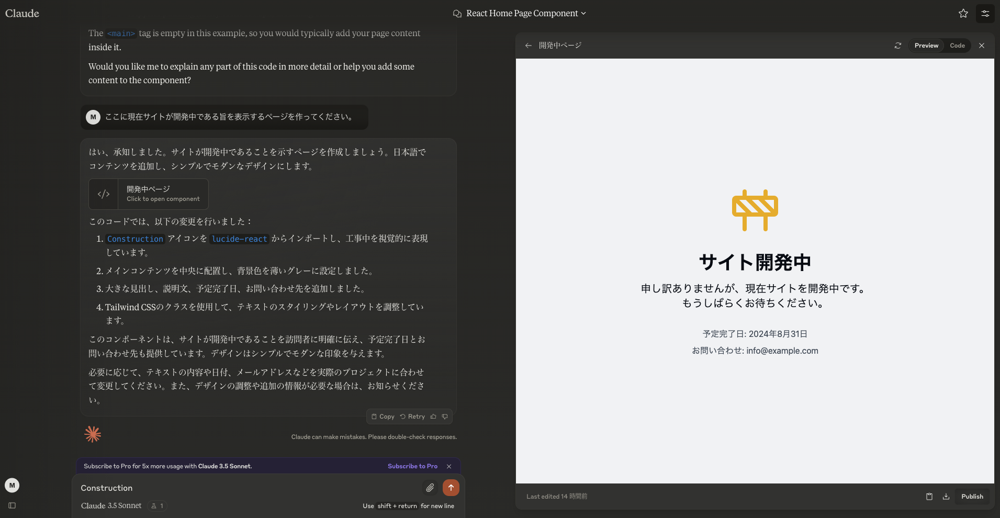Send the message with the orange arrow button
1000x518 pixels.
[x=451, y=488]
